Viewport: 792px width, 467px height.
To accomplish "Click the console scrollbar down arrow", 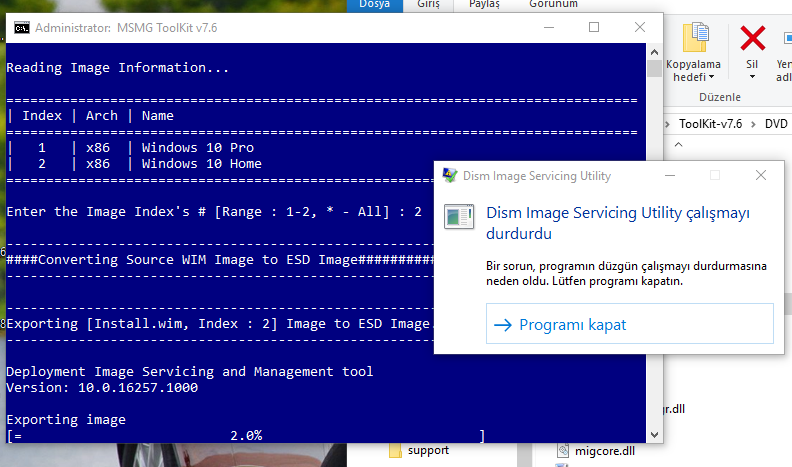I will [654, 435].
